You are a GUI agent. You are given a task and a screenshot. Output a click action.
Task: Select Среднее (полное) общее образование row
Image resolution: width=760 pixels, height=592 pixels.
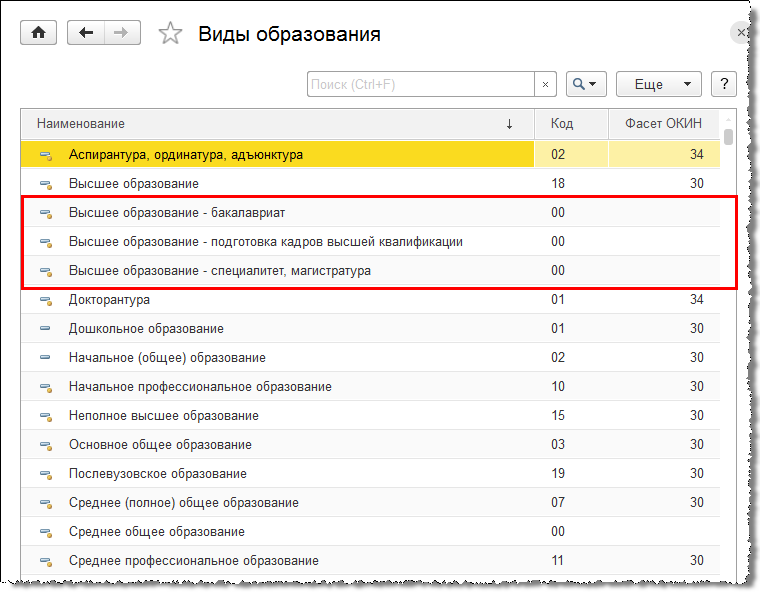coord(371,502)
